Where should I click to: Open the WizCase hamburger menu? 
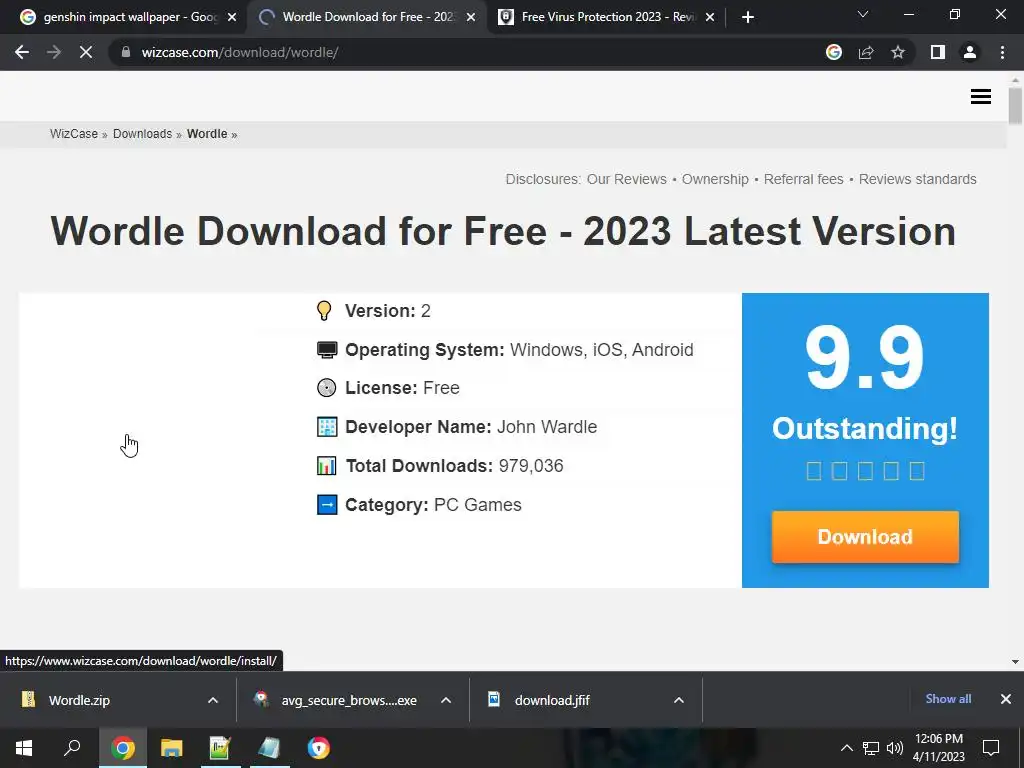(981, 97)
